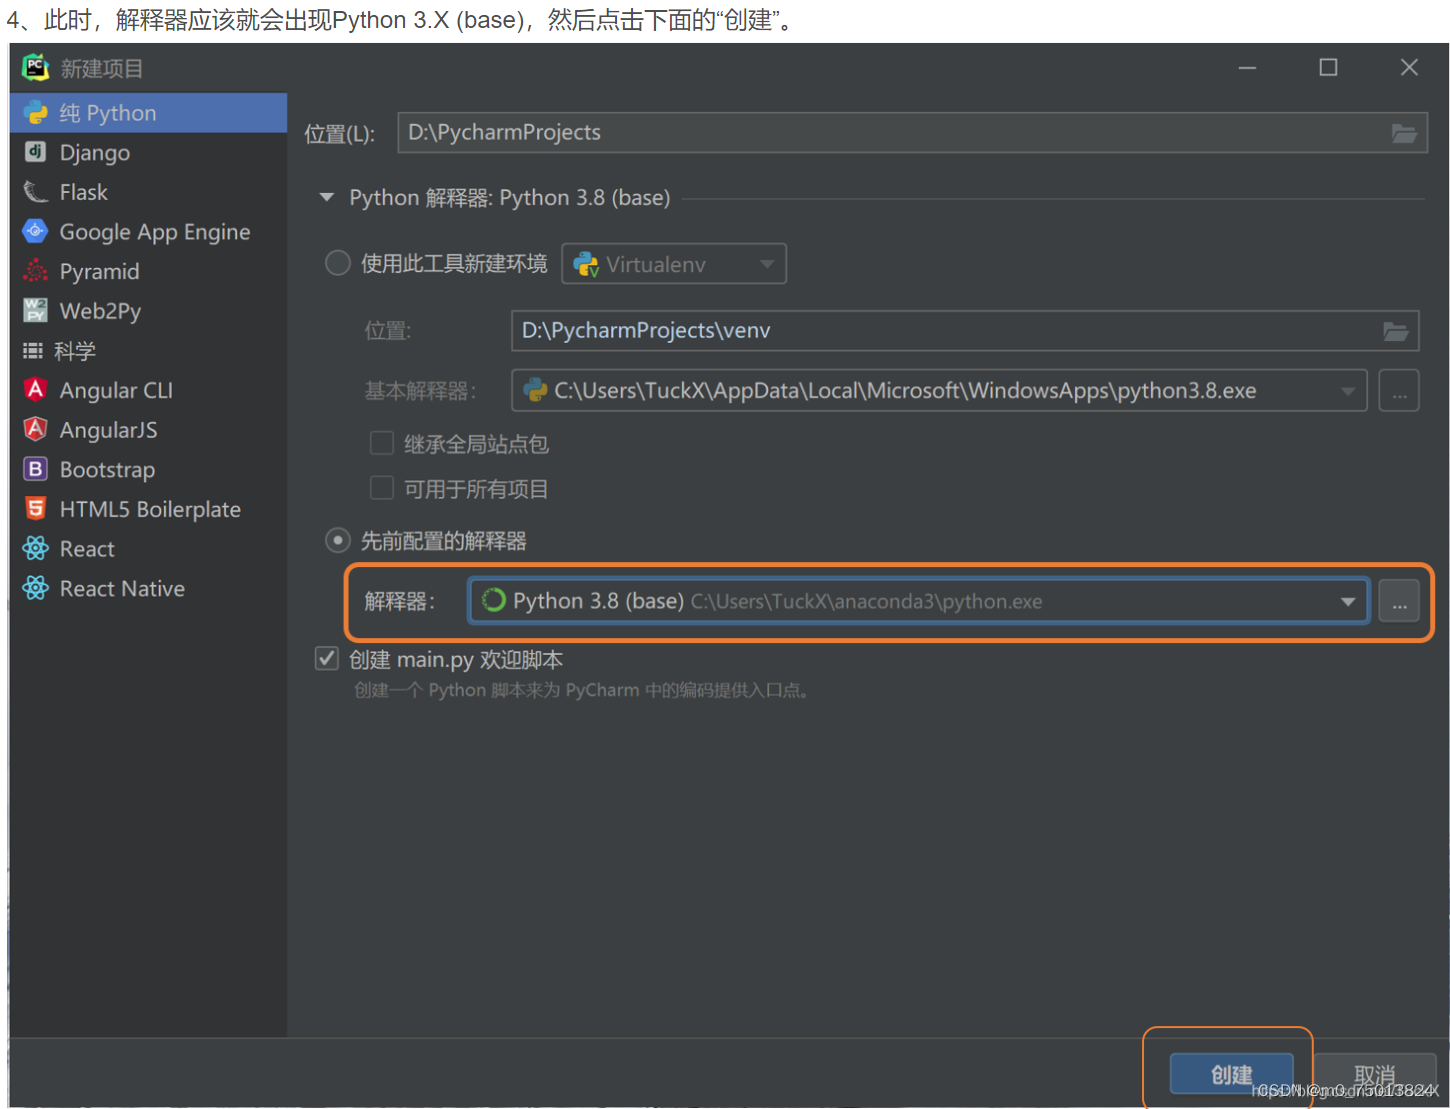Select the Bootstrap project icon

[37, 469]
